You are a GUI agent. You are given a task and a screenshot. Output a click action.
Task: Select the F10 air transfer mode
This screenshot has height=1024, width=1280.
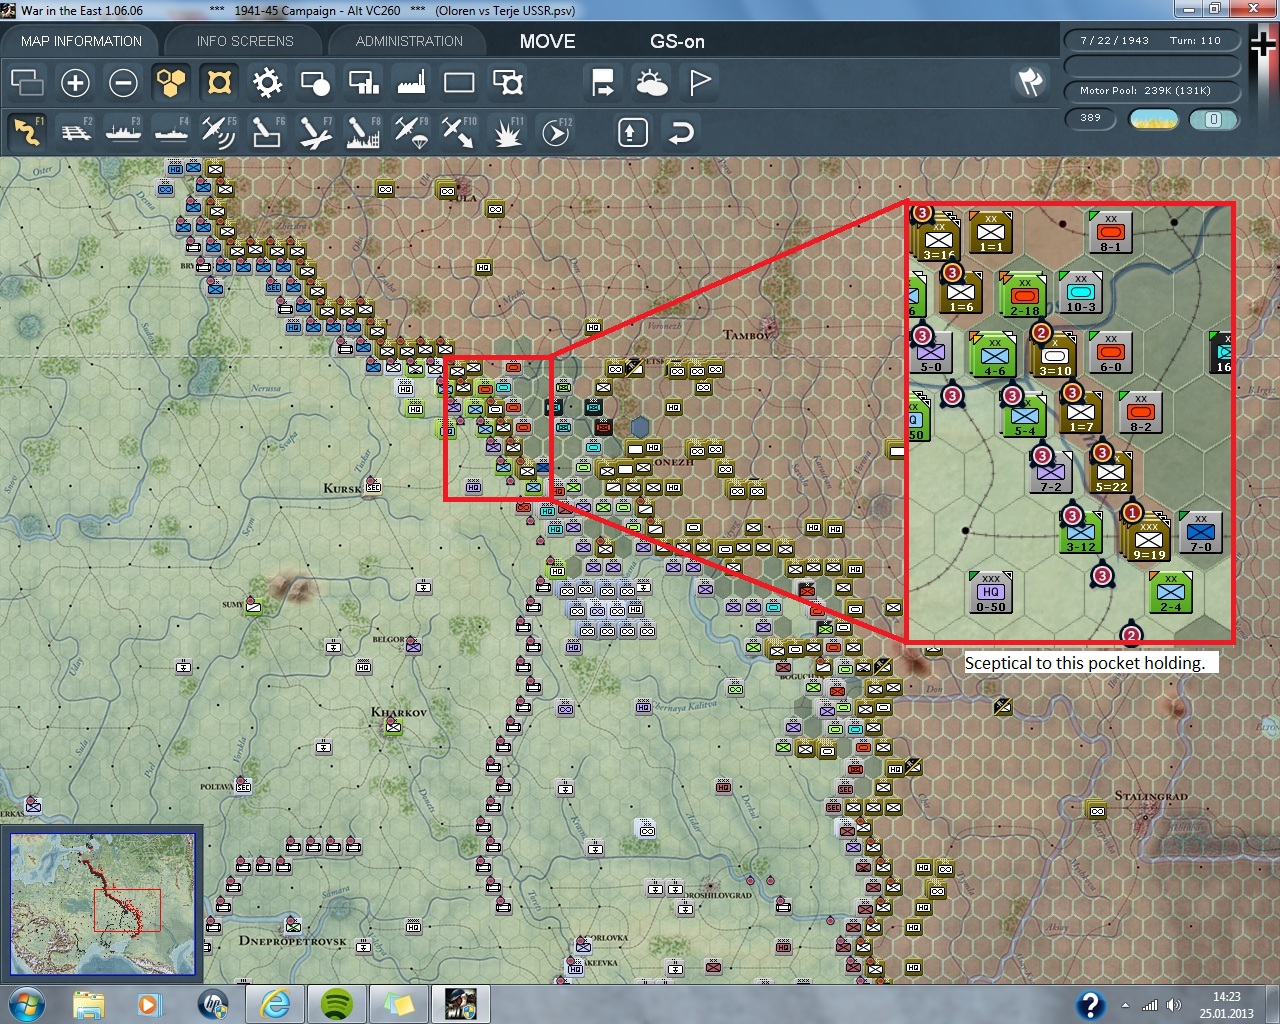(459, 132)
